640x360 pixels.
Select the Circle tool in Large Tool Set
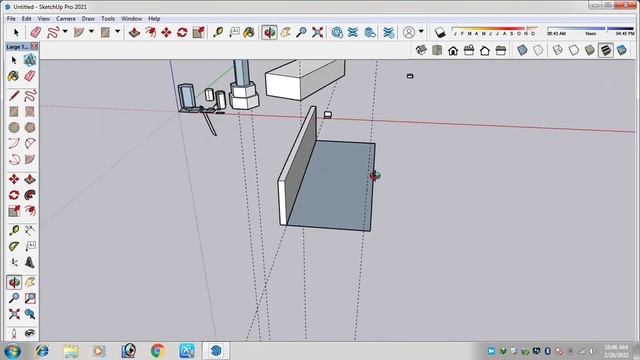coord(14,128)
